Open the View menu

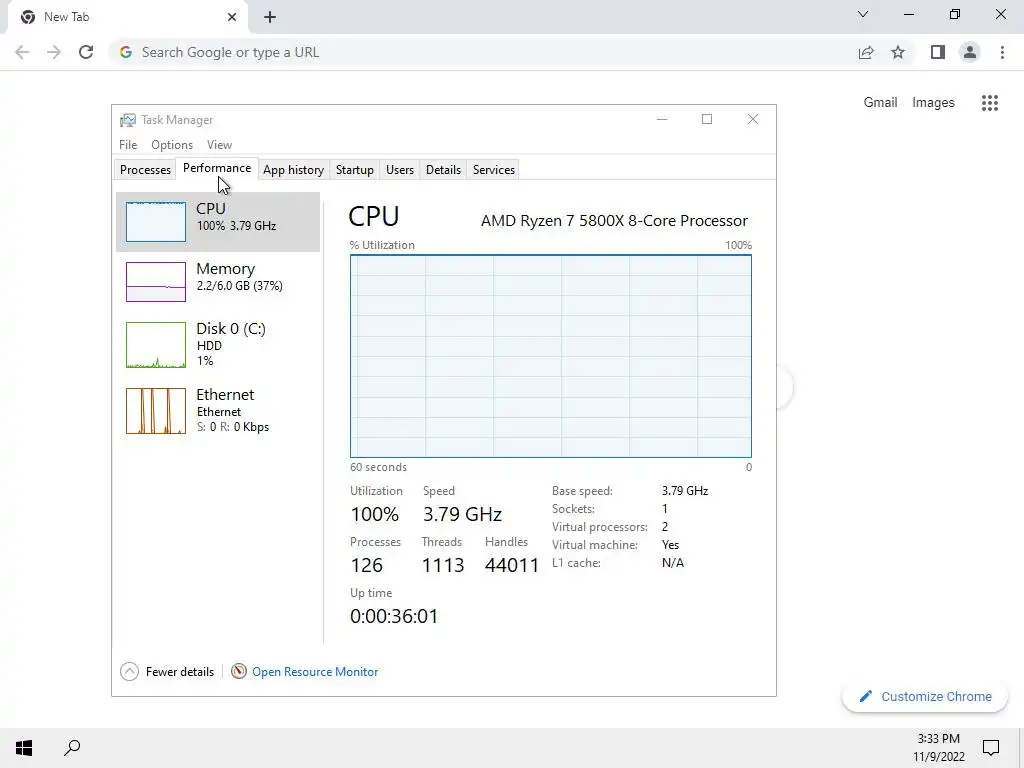pyautogui.click(x=219, y=145)
